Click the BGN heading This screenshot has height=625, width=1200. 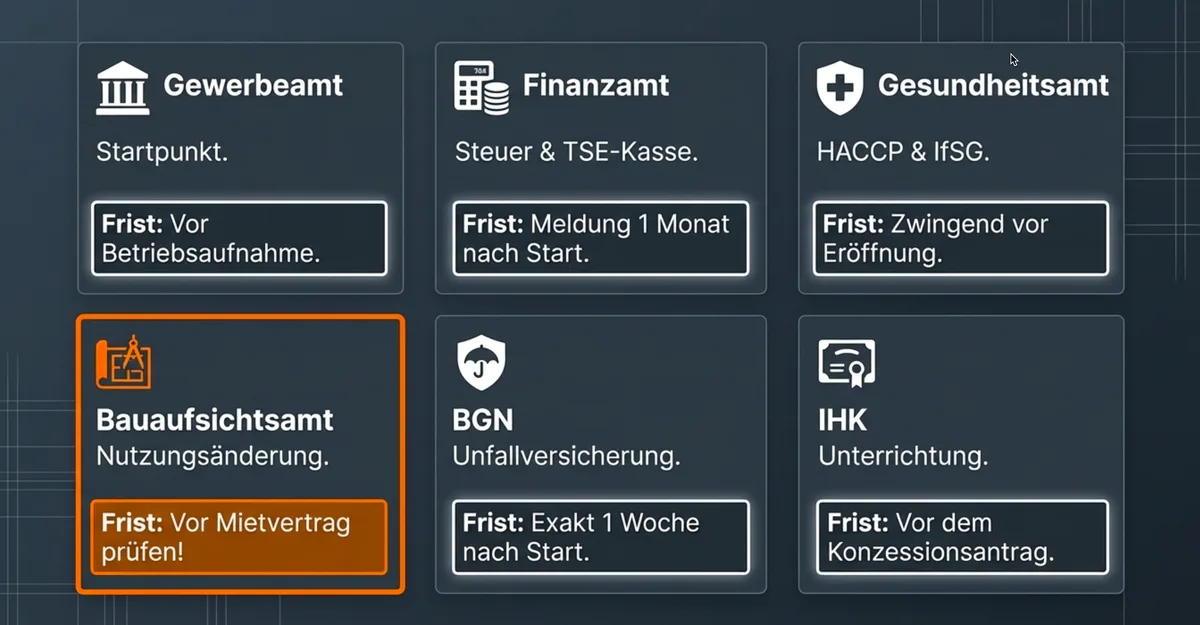(x=483, y=419)
